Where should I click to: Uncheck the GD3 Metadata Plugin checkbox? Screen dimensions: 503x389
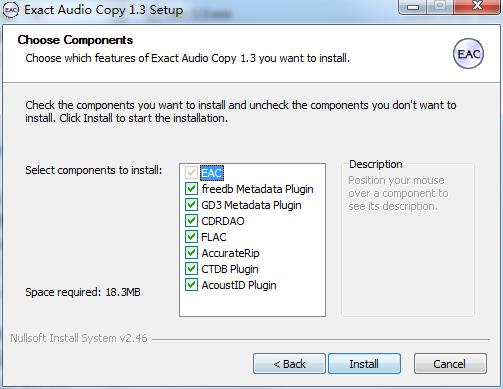(x=191, y=205)
